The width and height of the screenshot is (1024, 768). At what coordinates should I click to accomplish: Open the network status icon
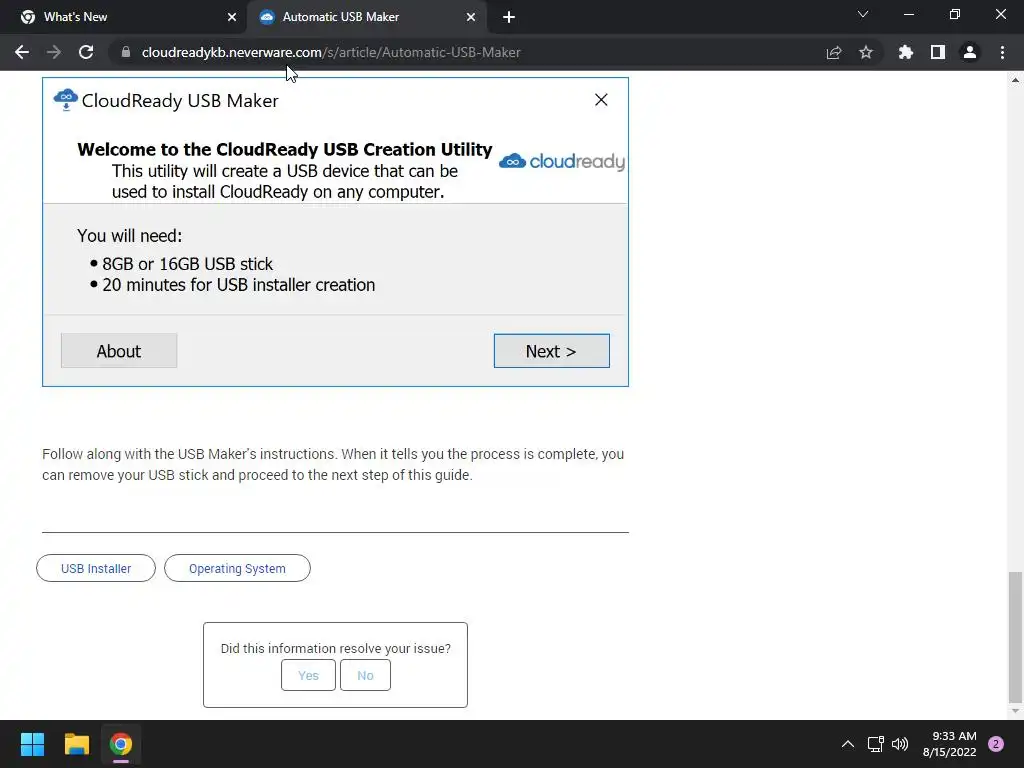875,744
